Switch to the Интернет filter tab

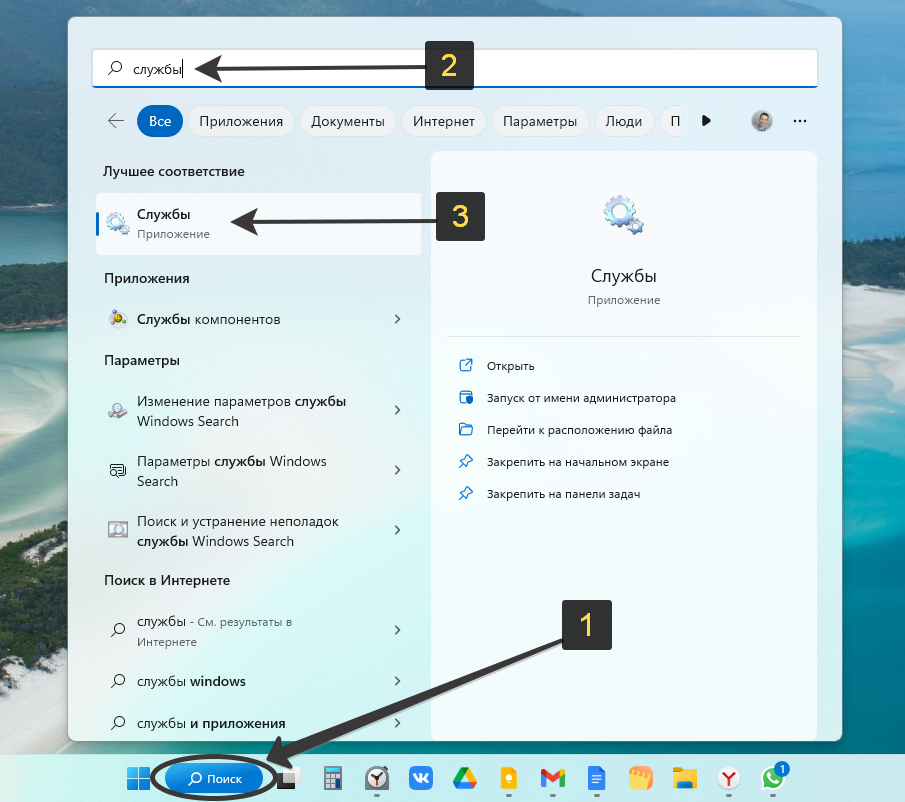pyautogui.click(x=443, y=121)
